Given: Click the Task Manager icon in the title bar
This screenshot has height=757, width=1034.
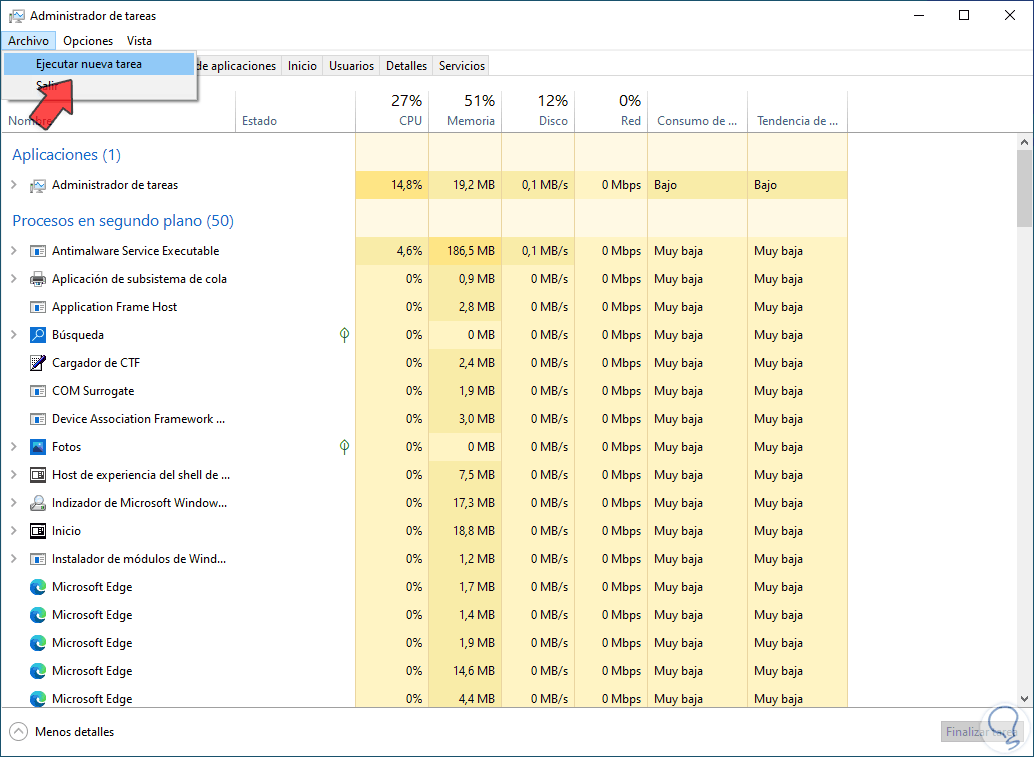Looking at the screenshot, I should (16, 15).
